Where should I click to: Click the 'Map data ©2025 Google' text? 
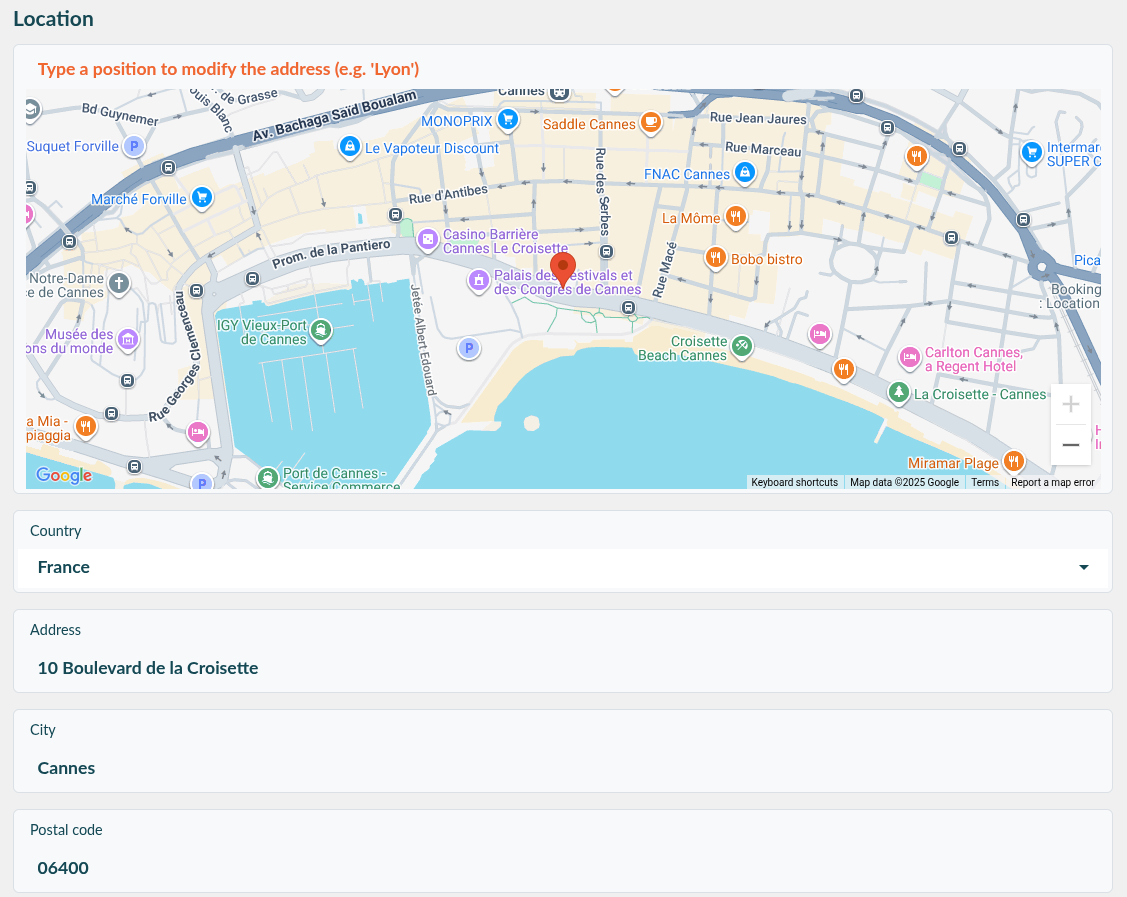point(904,482)
